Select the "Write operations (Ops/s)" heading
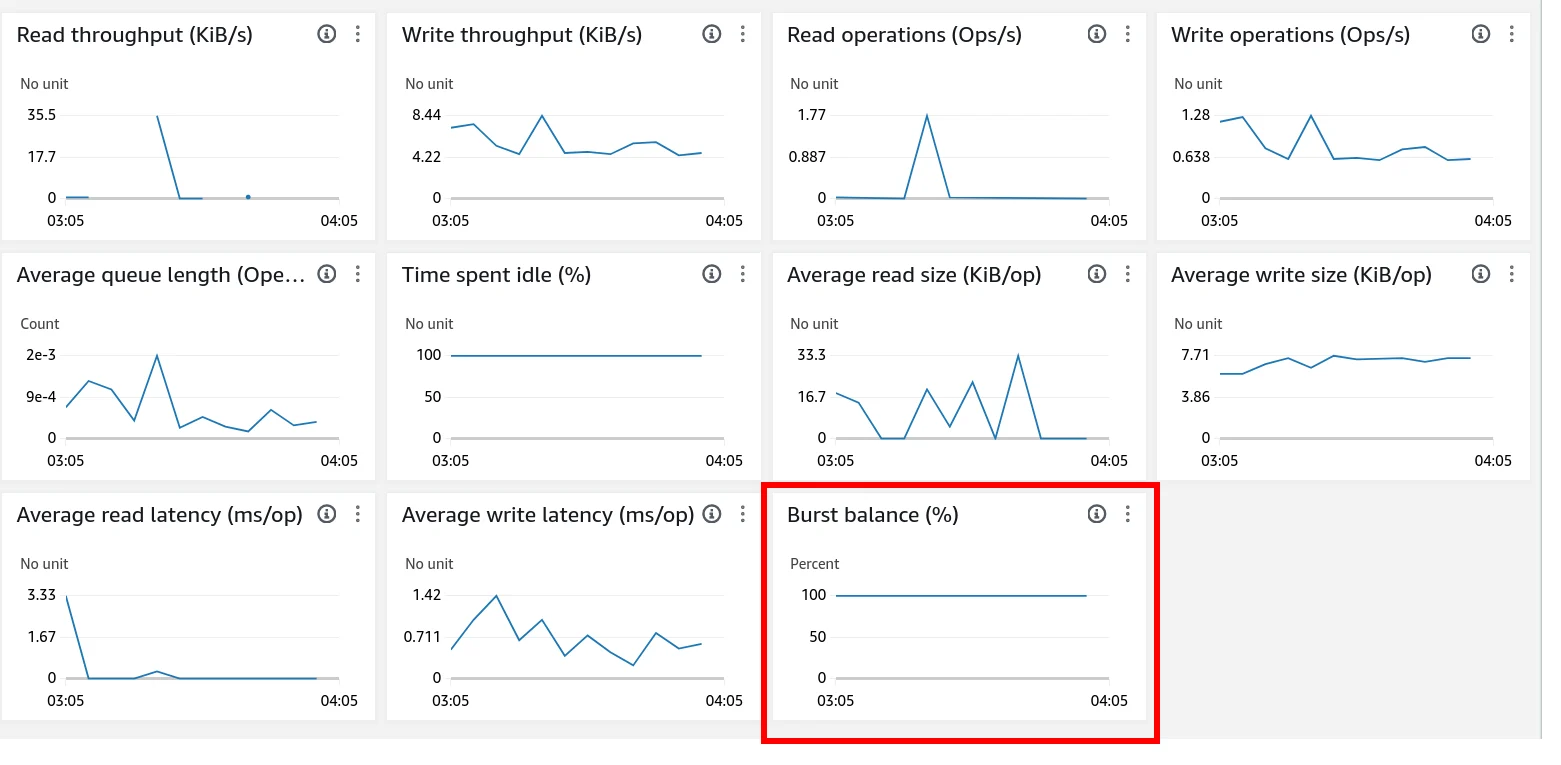This screenshot has height=765, width=1561. click(1291, 35)
